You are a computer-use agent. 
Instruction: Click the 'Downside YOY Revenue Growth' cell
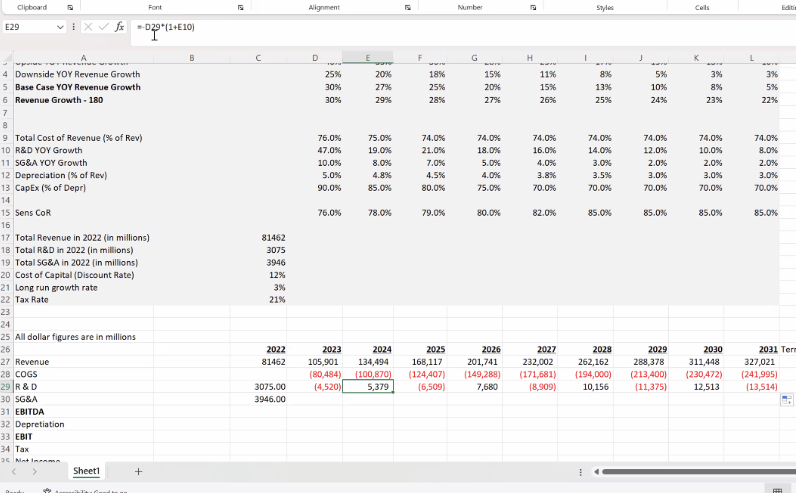(78, 75)
